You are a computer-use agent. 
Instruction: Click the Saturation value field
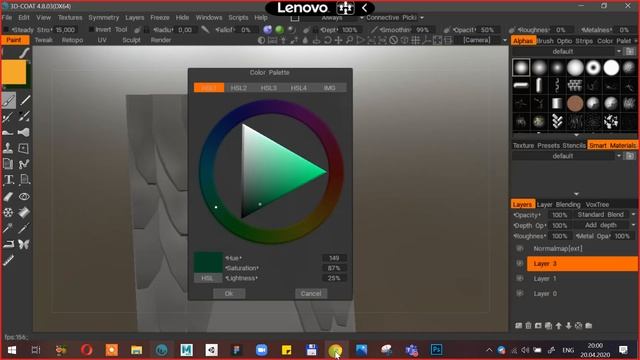coord(334,268)
